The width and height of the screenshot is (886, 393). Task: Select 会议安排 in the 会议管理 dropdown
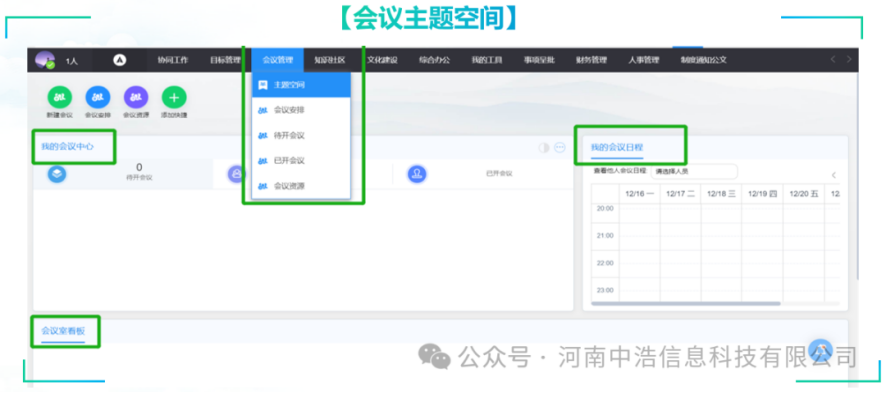pyautogui.click(x=301, y=110)
